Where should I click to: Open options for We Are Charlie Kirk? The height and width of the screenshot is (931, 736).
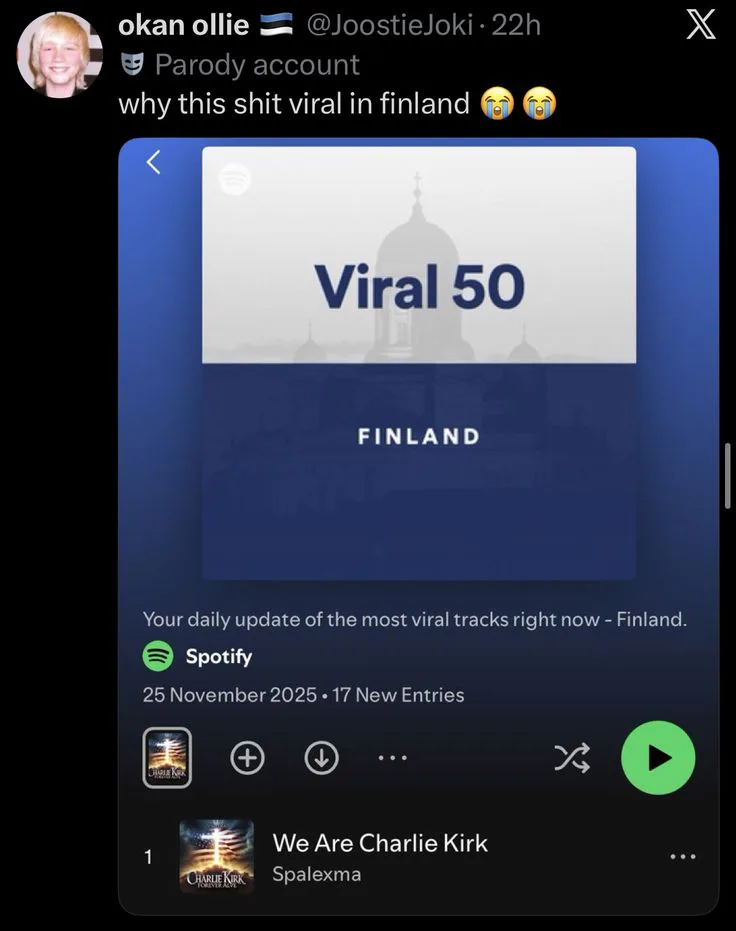[683, 856]
